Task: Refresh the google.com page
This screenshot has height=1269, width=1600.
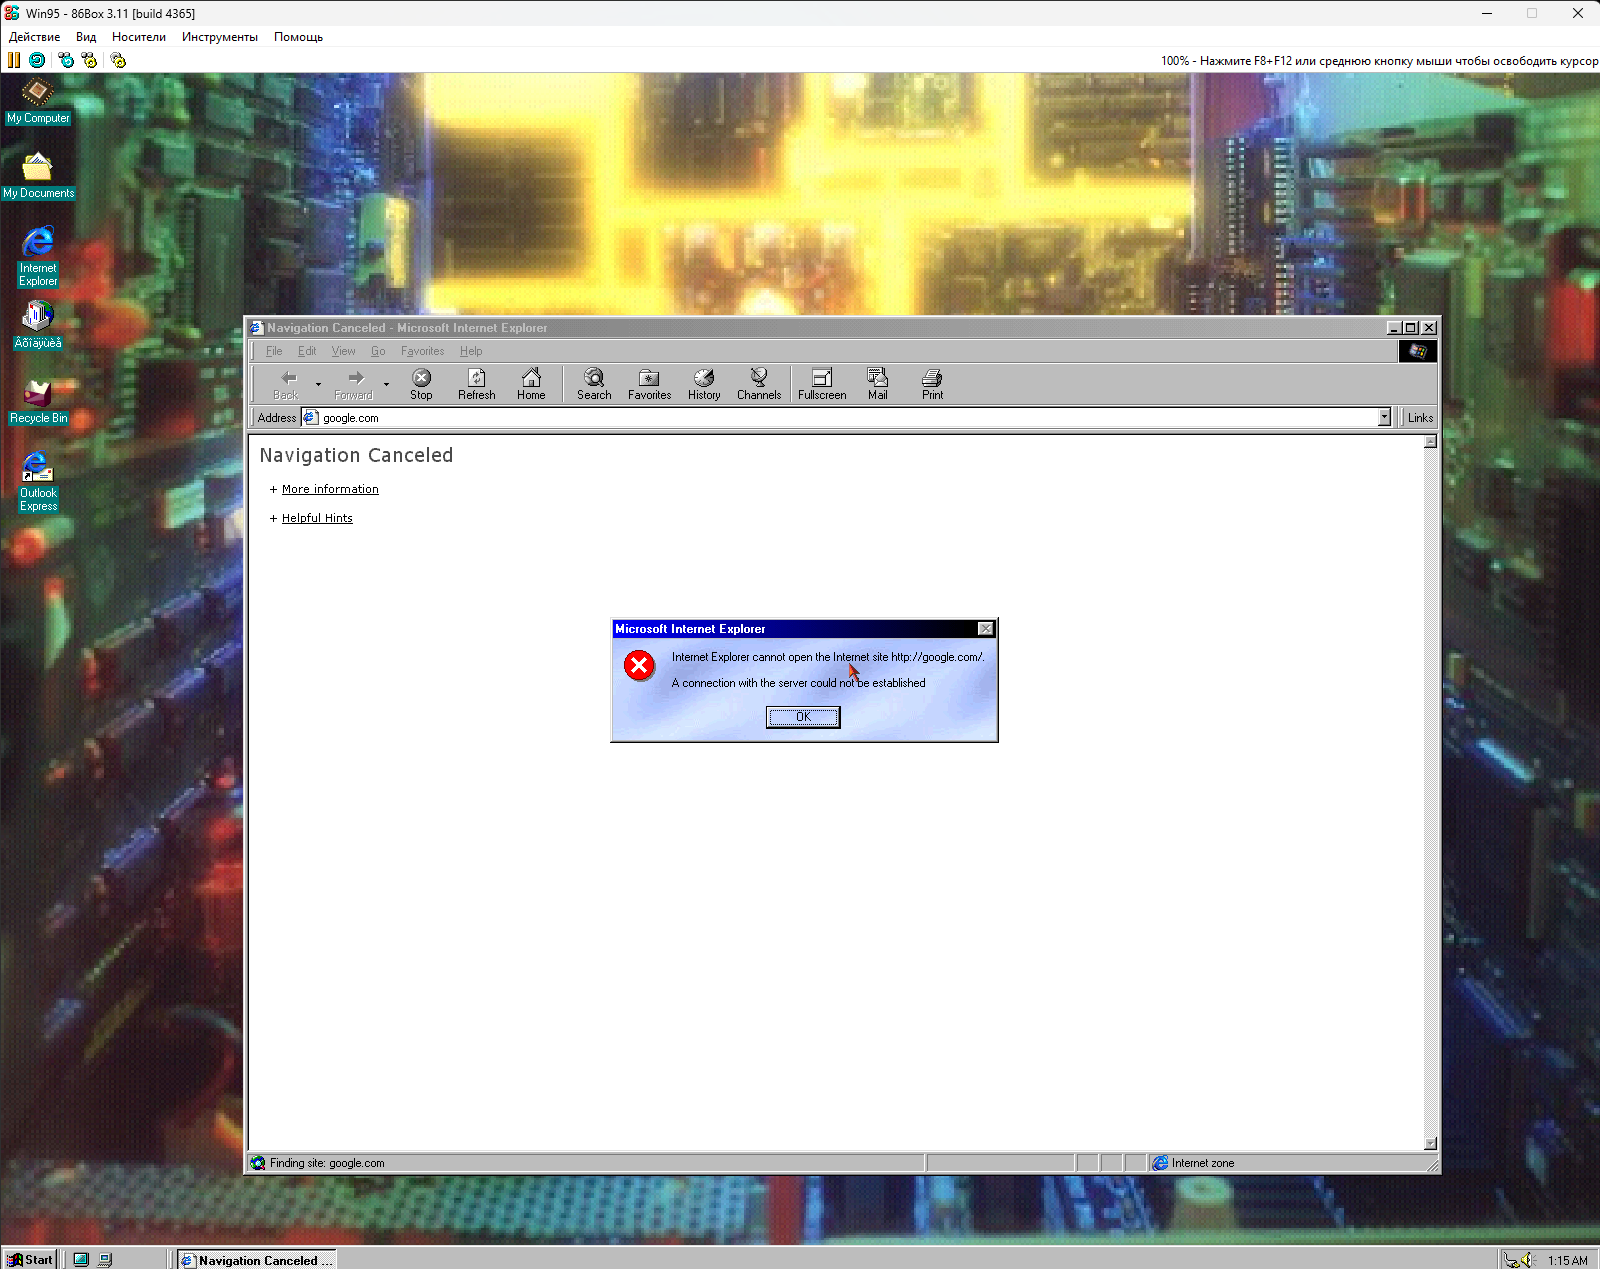Action: (x=476, y=383)
